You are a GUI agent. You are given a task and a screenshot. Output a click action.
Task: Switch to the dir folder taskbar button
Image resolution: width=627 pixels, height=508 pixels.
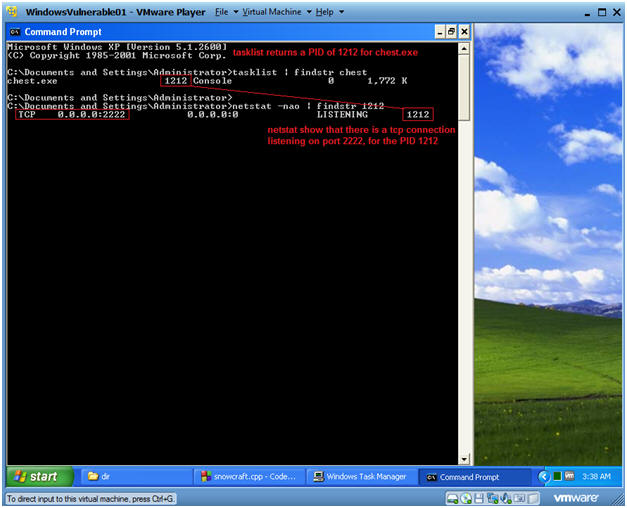[x=136, y=476]
